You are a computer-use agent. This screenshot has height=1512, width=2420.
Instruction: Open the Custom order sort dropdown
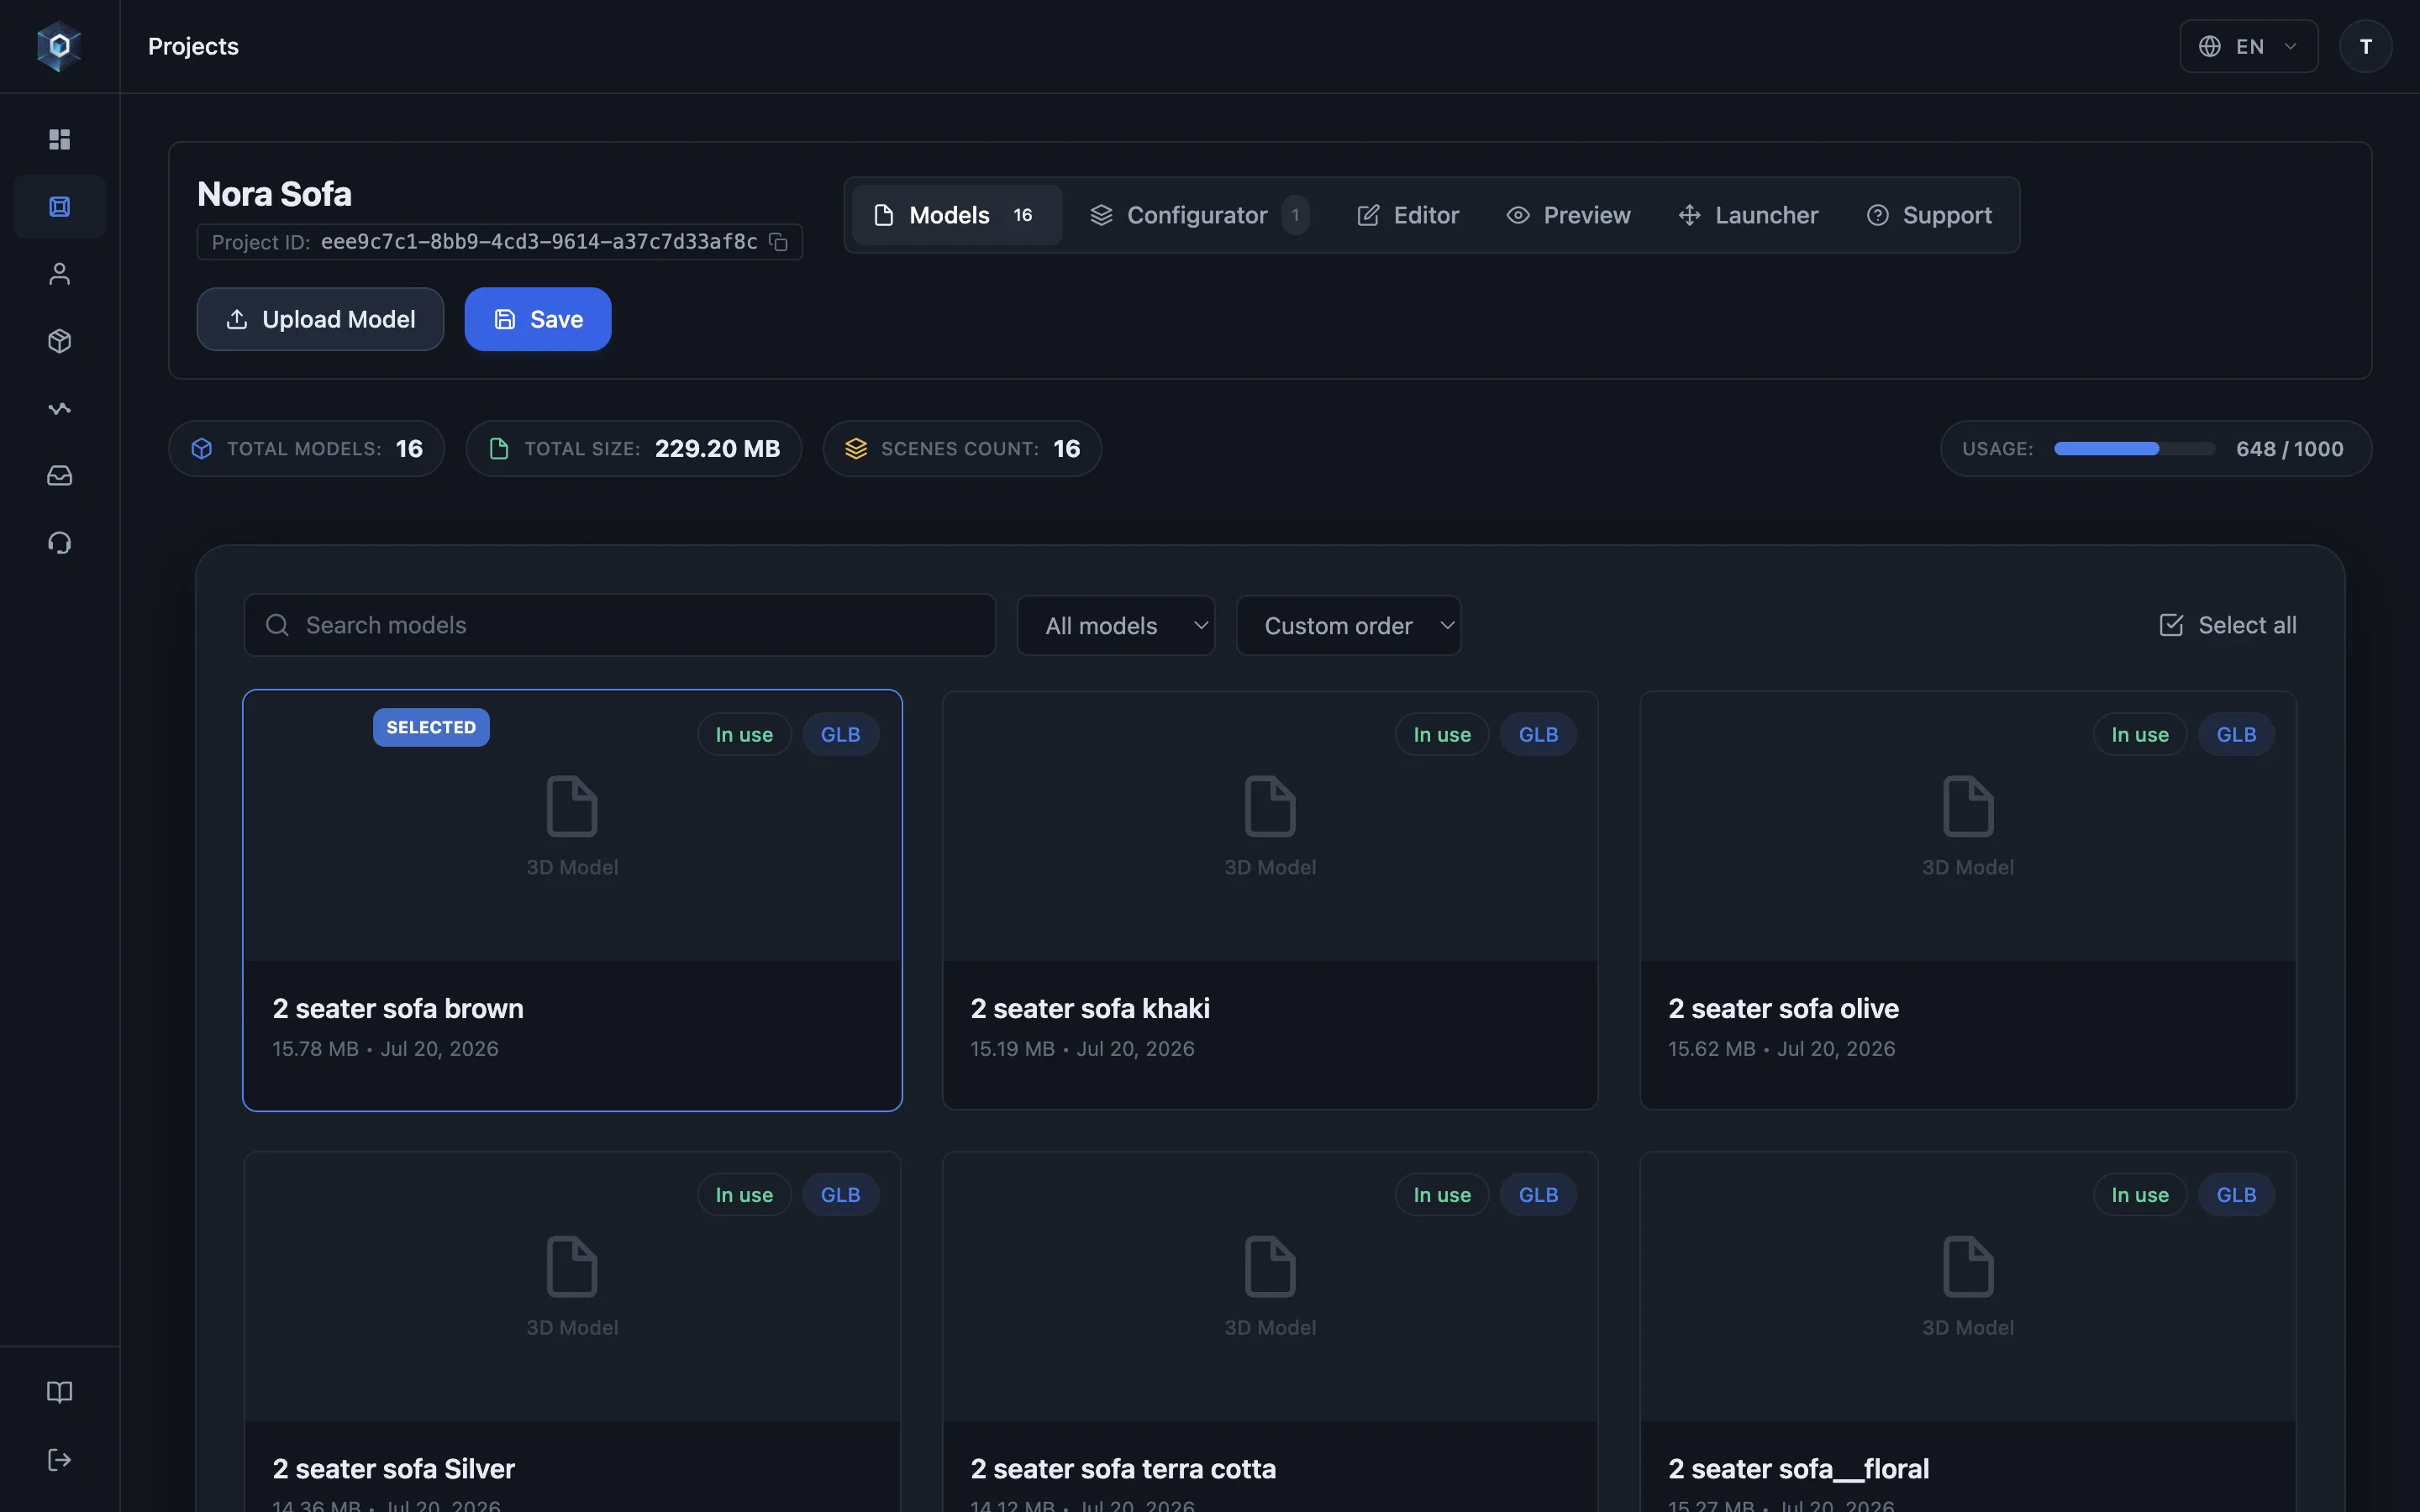(1348, 626)
